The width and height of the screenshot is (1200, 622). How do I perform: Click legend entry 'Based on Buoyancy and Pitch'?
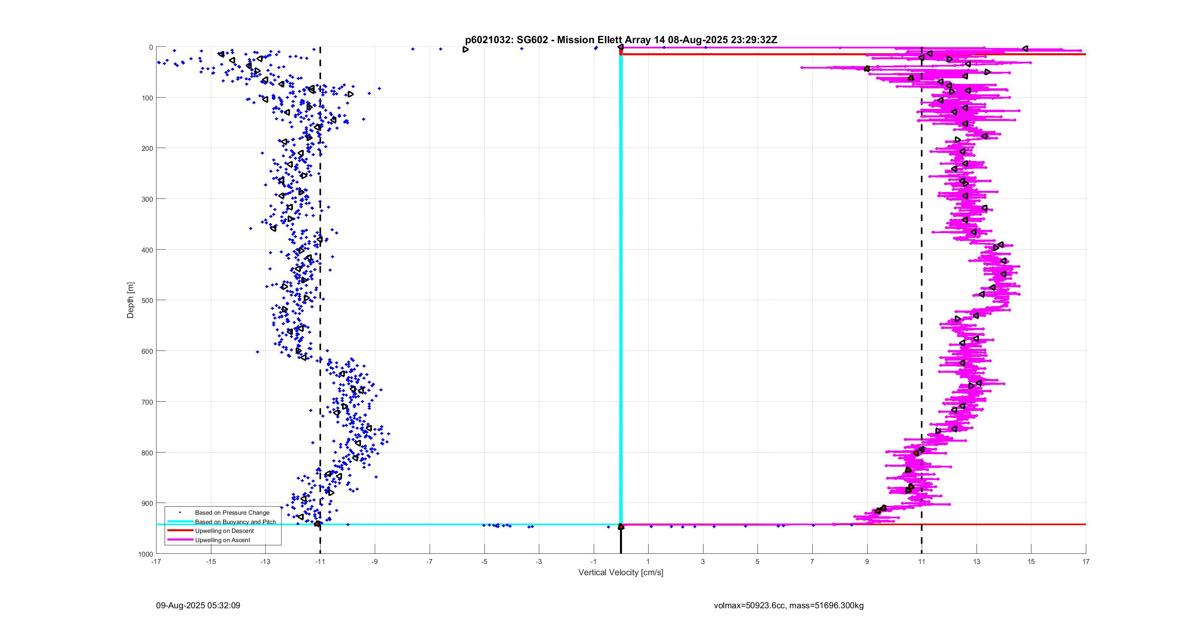tap(235, 522)
